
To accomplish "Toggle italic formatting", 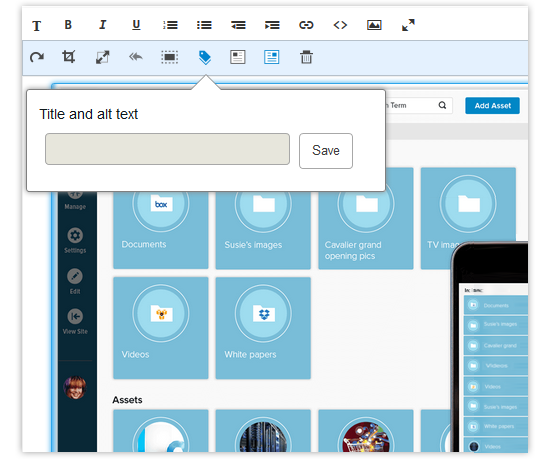I will (x=102, y=25).
